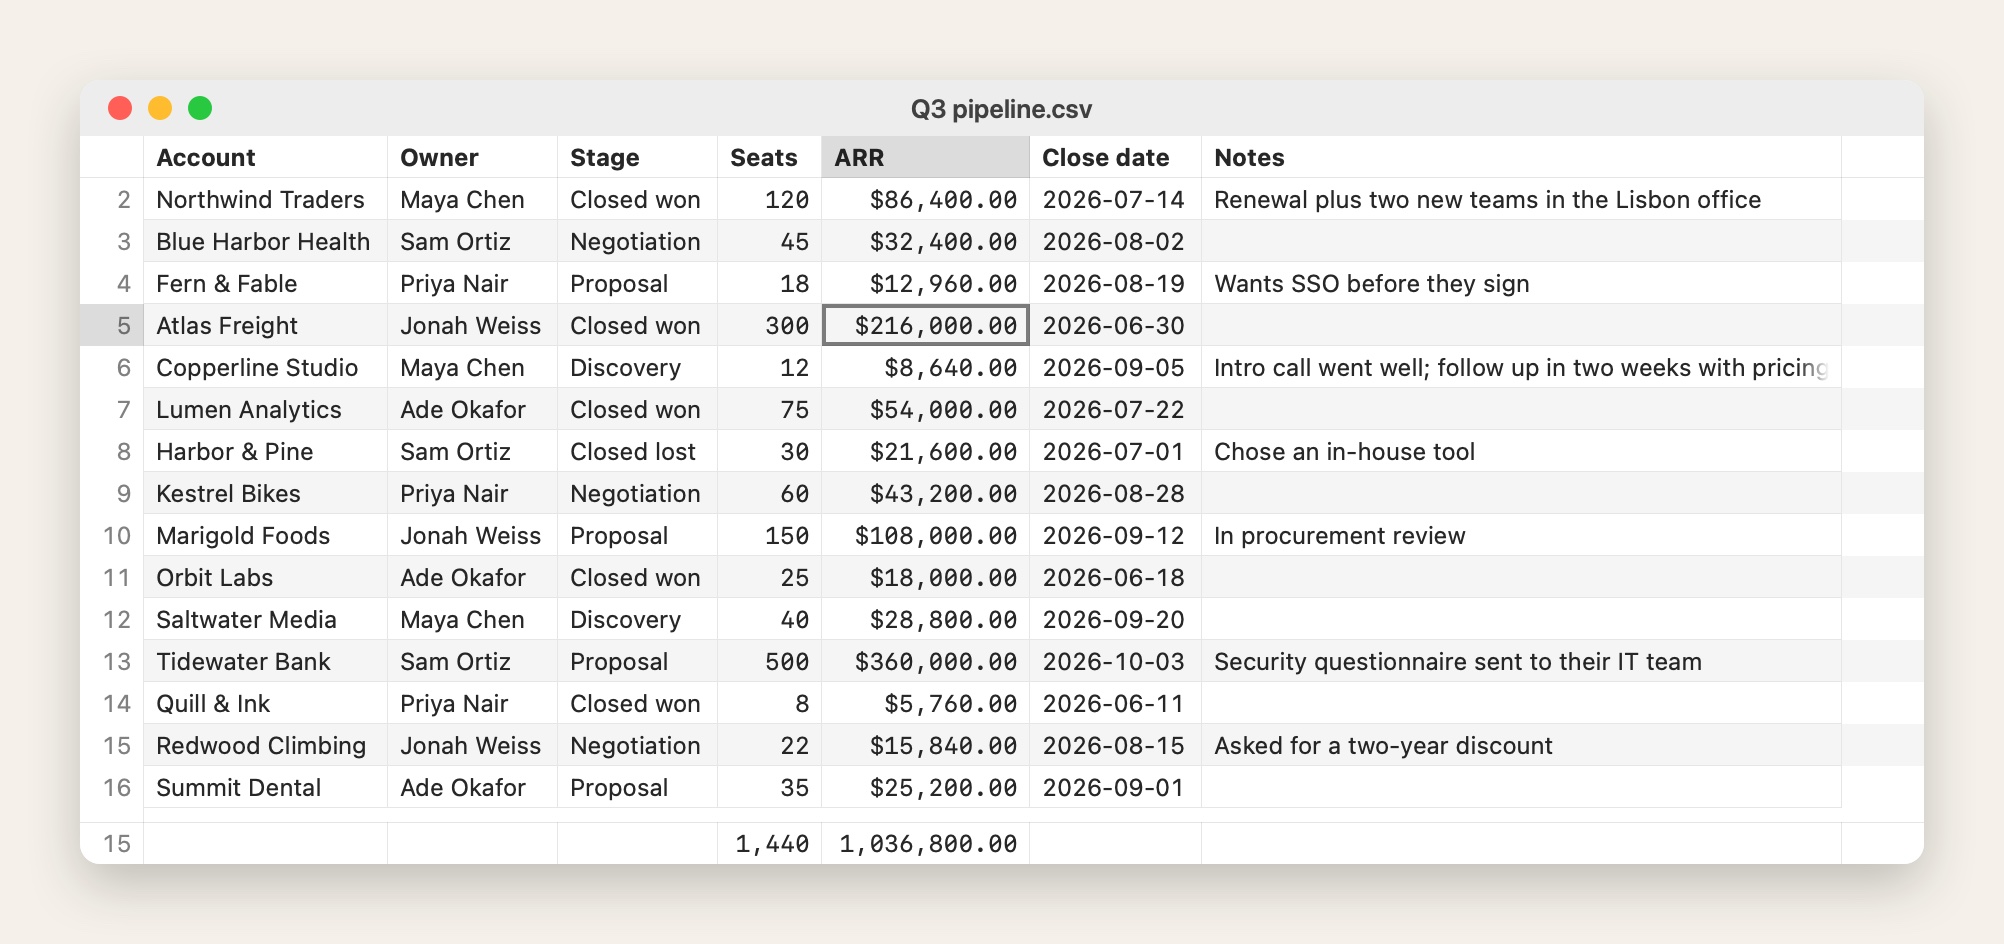2004x944 pixels.
Task: Click the $360,000.00 ARR cell
Action: pos(925,661)
